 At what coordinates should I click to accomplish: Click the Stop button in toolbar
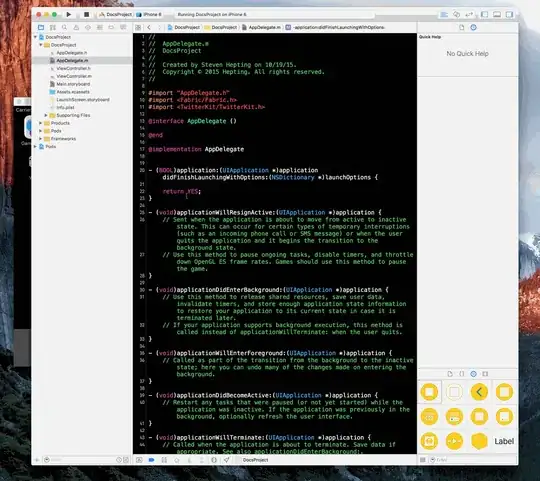[x=86, y=14]
